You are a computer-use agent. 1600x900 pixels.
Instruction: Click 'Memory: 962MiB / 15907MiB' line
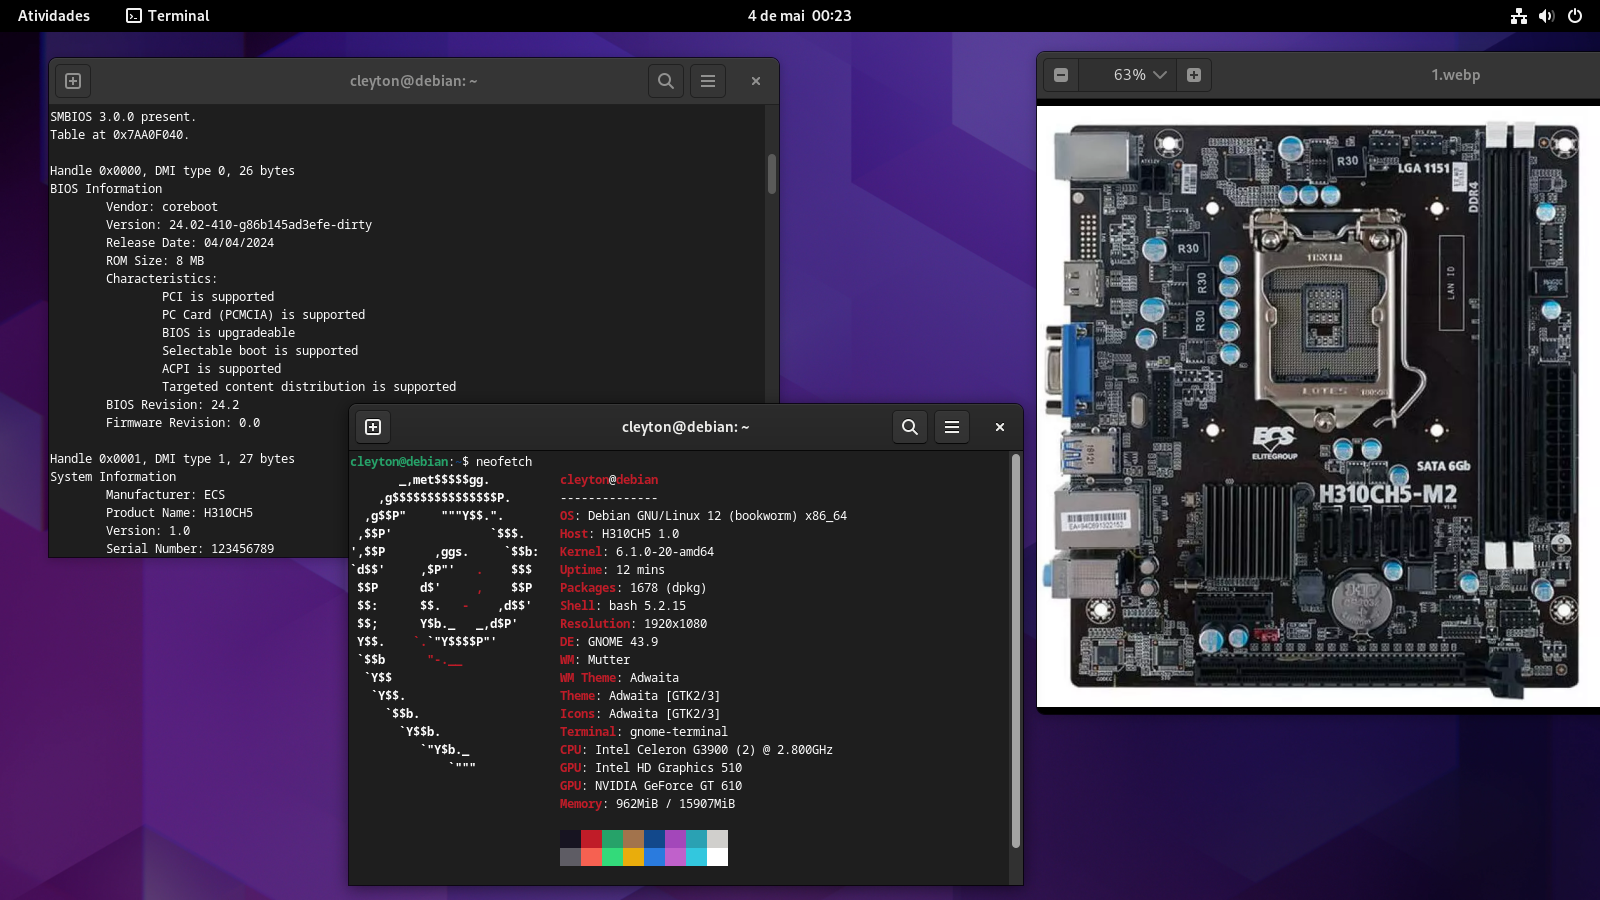point(648,804)
